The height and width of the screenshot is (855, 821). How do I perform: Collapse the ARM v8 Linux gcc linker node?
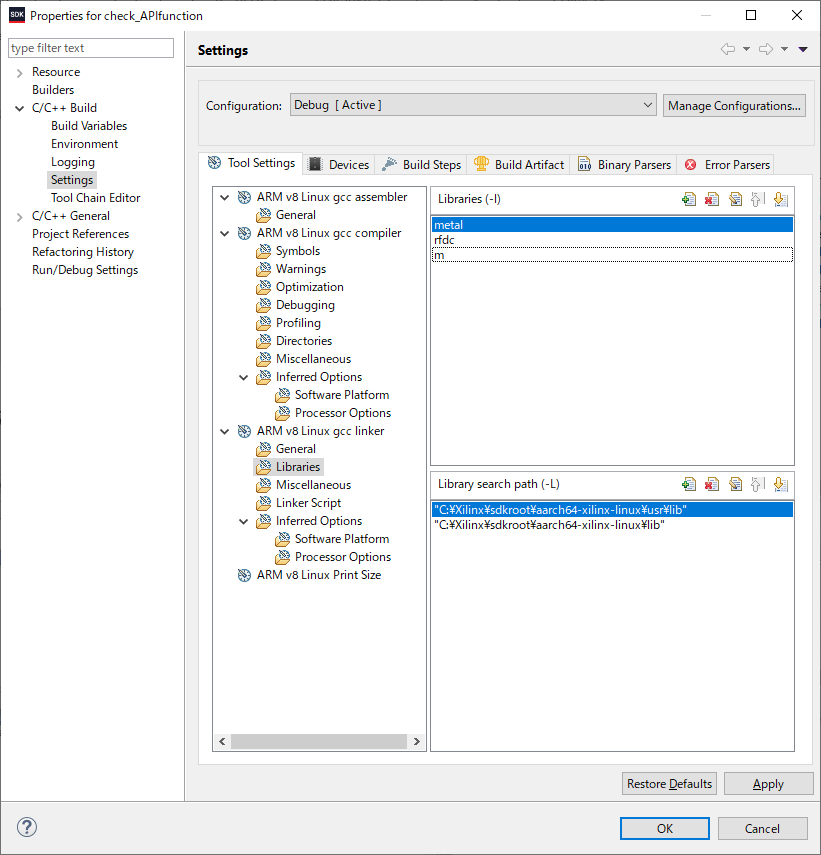tap(225, 431)
